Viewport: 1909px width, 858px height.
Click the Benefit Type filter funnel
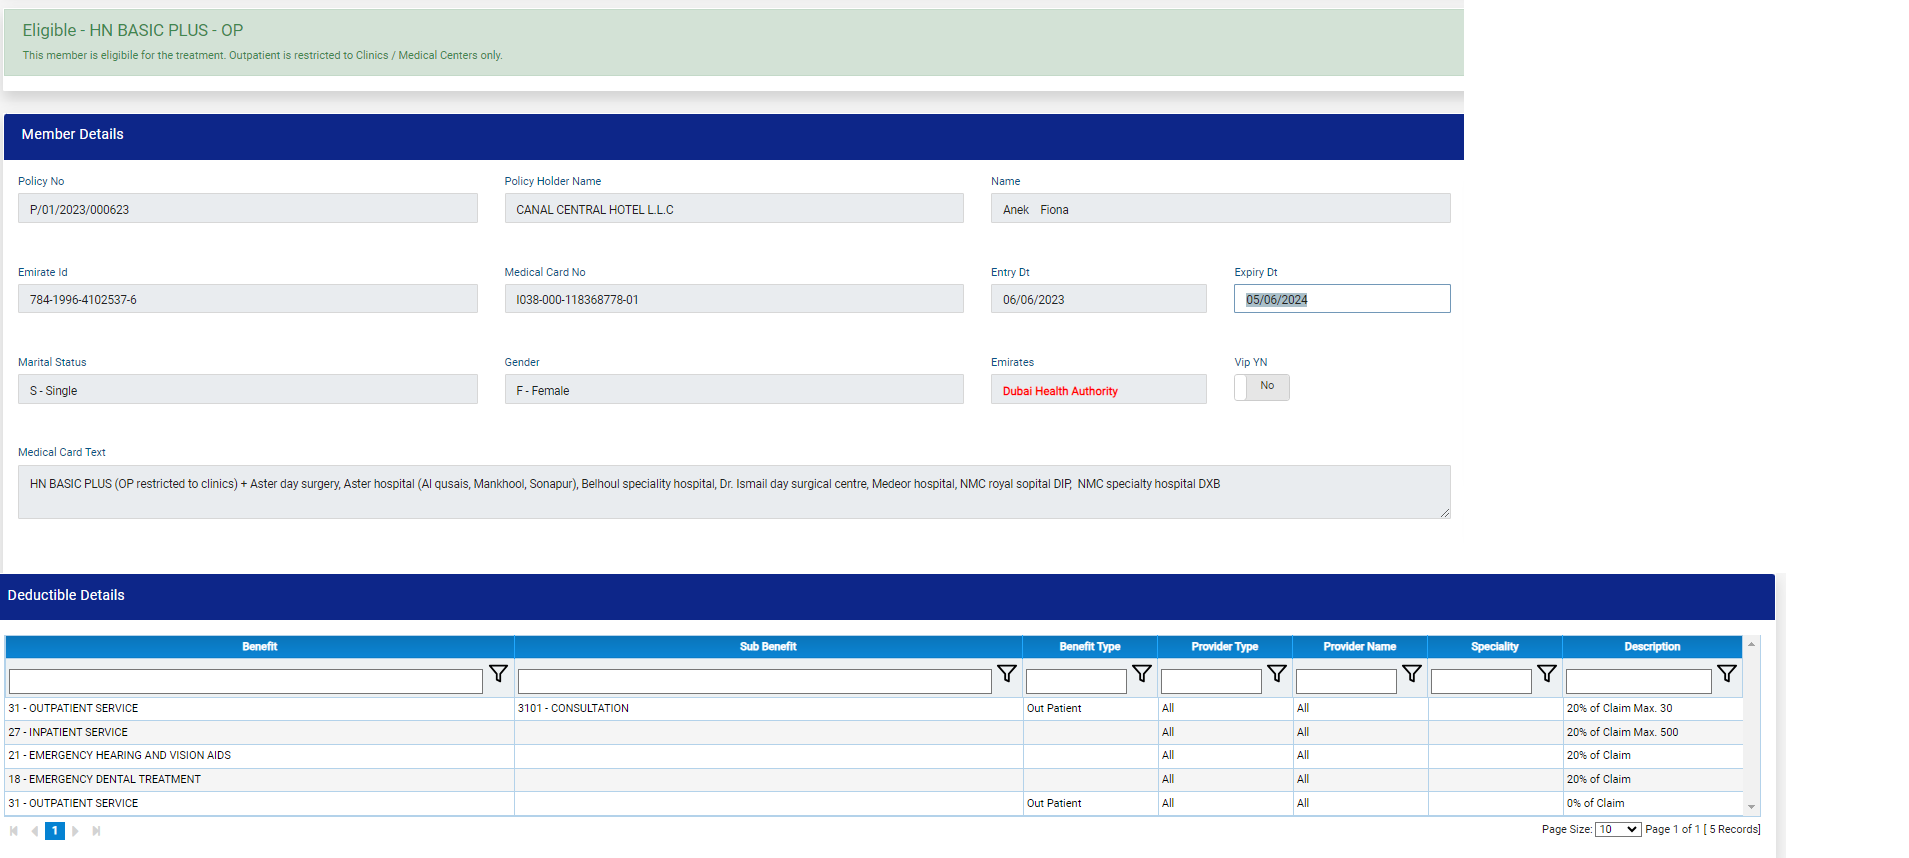point(1142,674)
